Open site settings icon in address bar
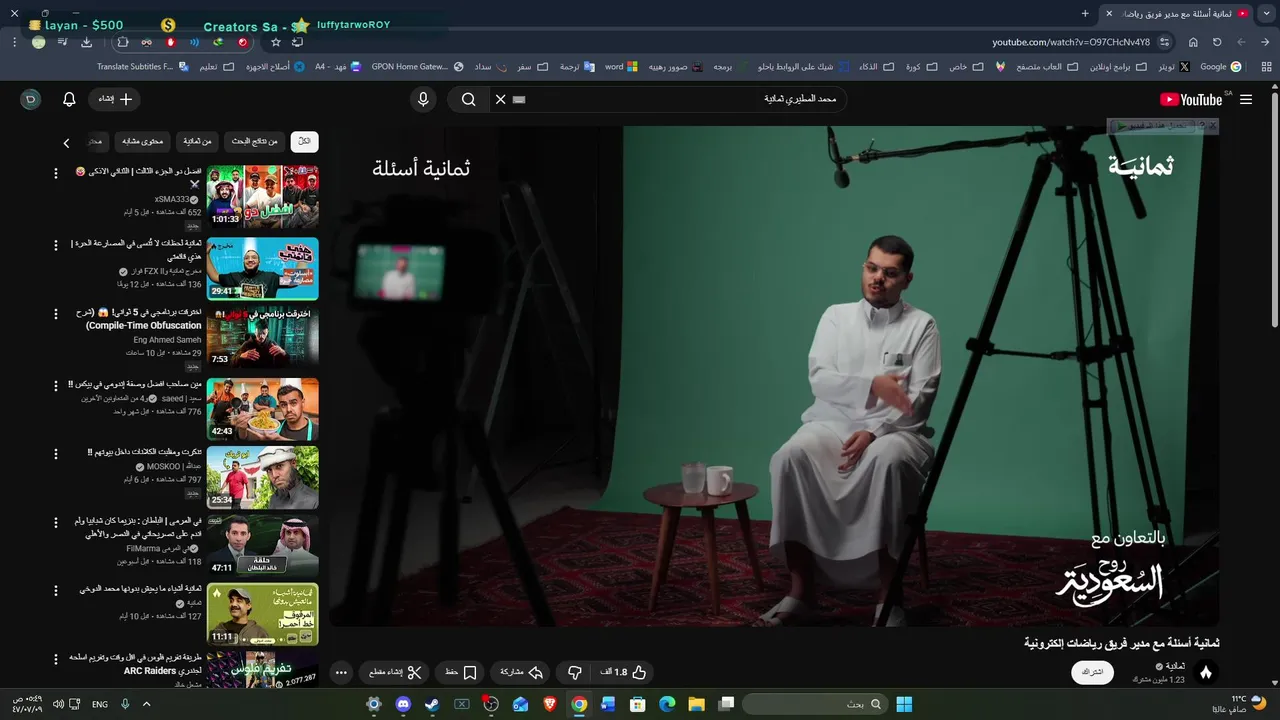Image resolution: width=1280 pixels, height=720 pixels. click(1166, 42)
